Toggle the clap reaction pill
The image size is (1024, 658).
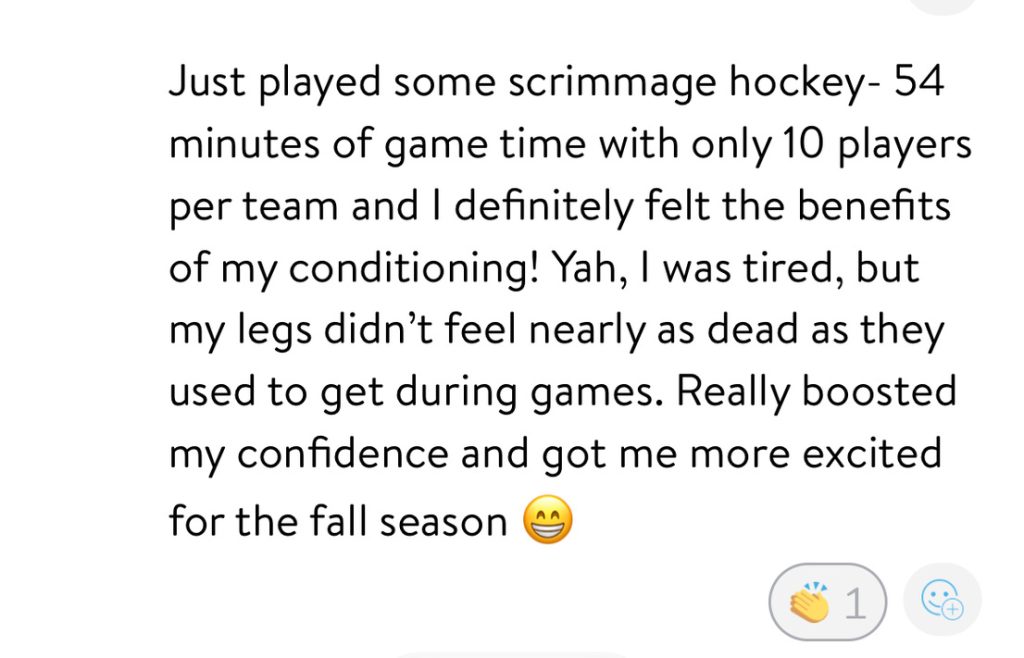pyautogui.click(x=828, y=602)
